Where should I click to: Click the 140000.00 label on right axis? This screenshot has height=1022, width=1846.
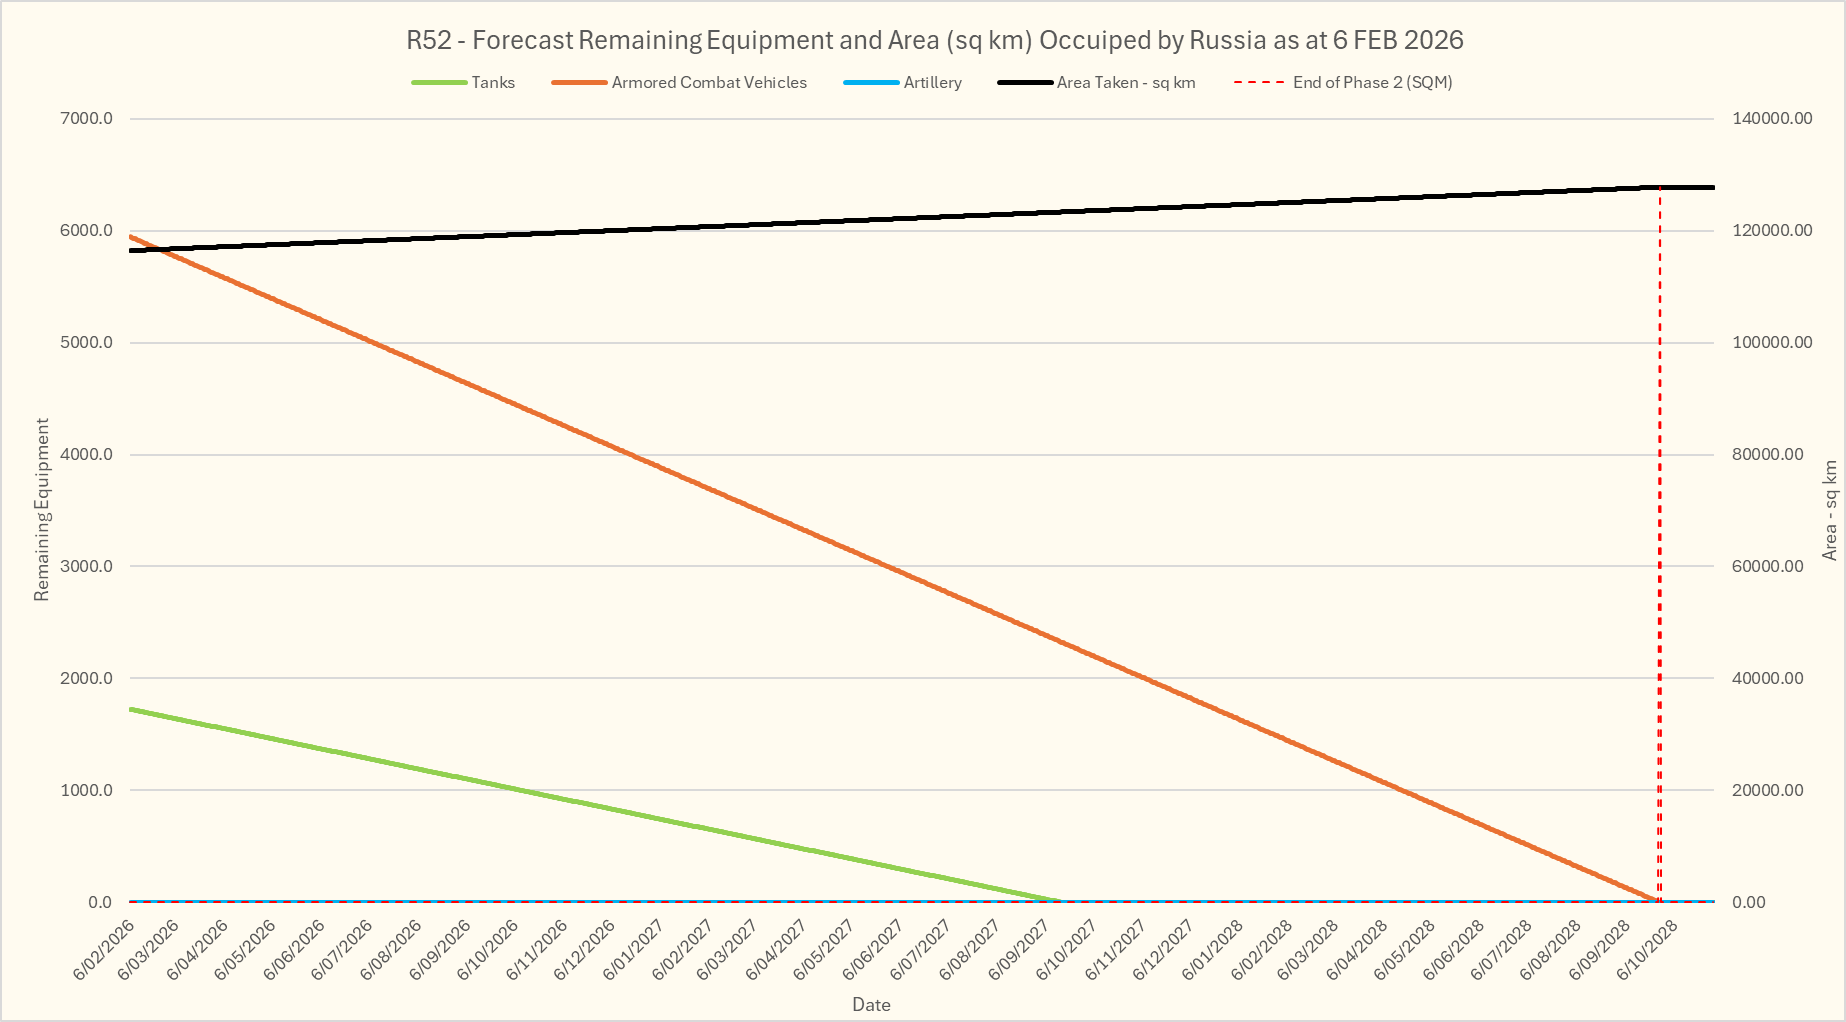tap(1772, 119)
